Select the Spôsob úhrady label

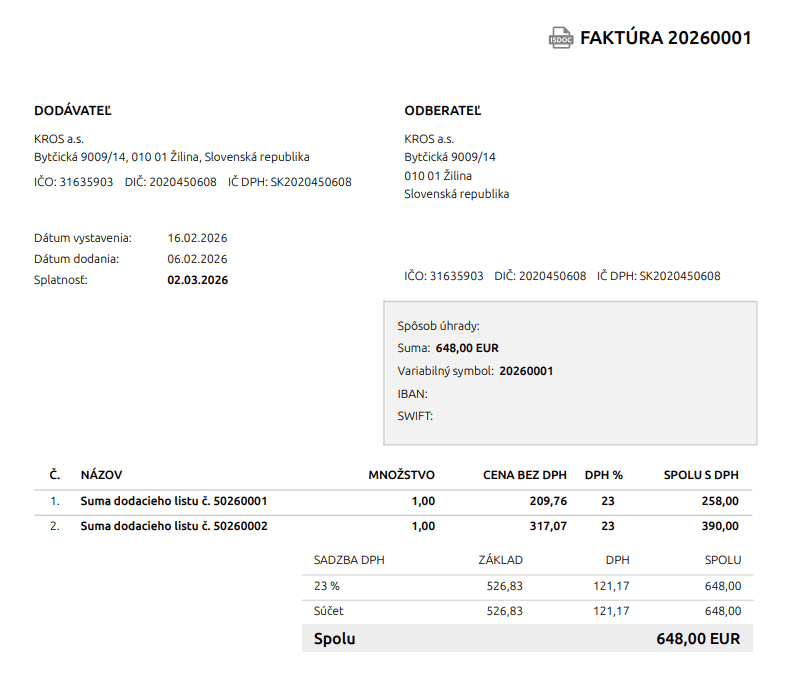438,326
